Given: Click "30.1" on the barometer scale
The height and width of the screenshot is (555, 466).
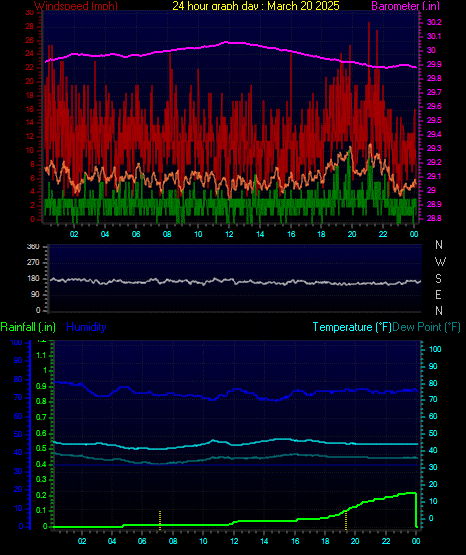Looking at the screenshot, I should (x=434, y=36).
